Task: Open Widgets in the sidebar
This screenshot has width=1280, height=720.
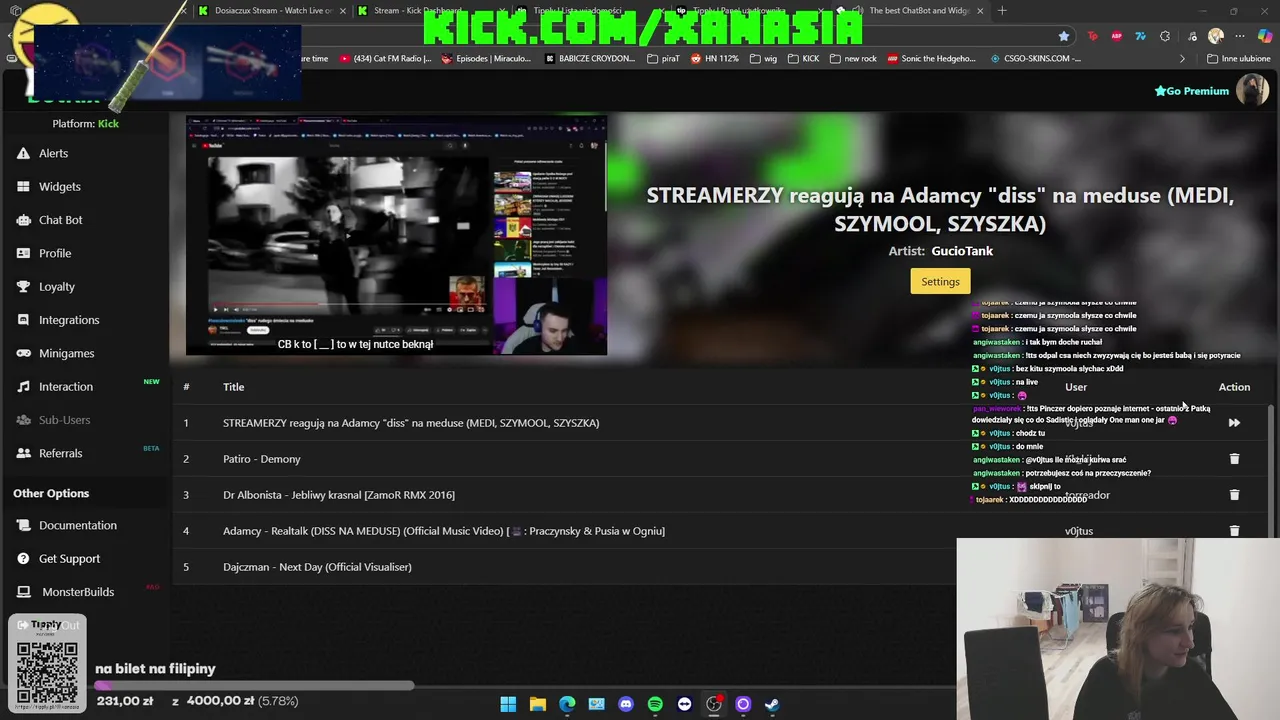Action: tap(48, 186)
